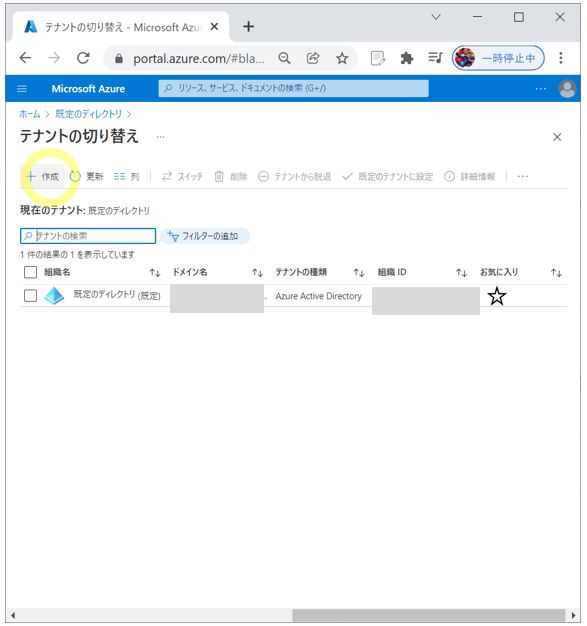Screen dimensions: 587x626
Task: Check the 既定のディレクトリ row checkbox
Action: point(30,296)
